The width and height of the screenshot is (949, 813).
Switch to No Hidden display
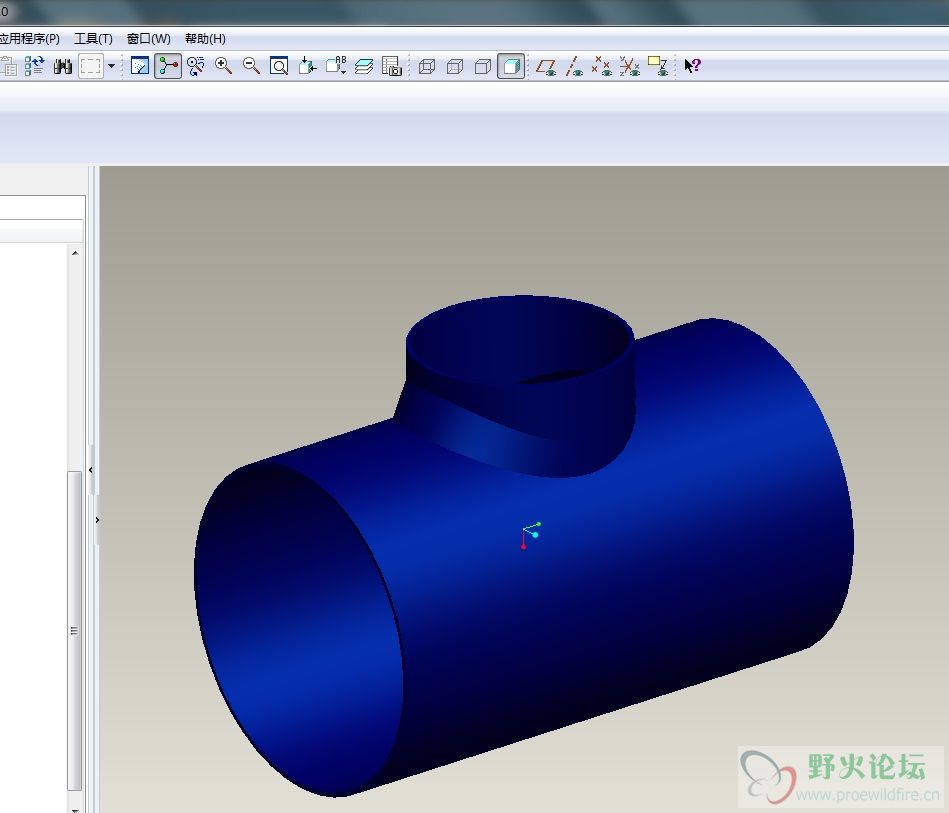(x=482, y=66)
